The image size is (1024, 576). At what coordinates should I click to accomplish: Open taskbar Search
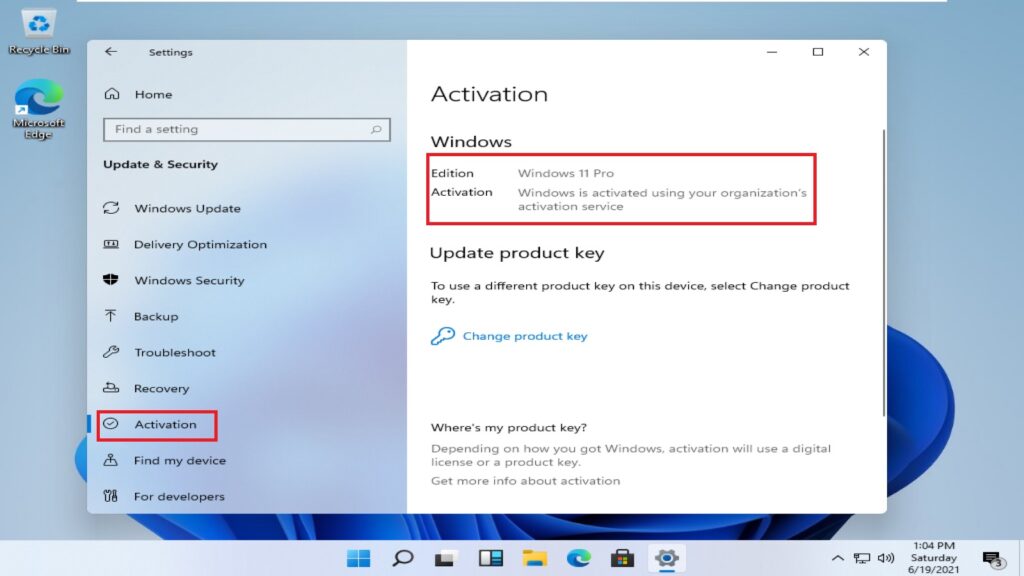pyautogui.click(x=402, y=558)
